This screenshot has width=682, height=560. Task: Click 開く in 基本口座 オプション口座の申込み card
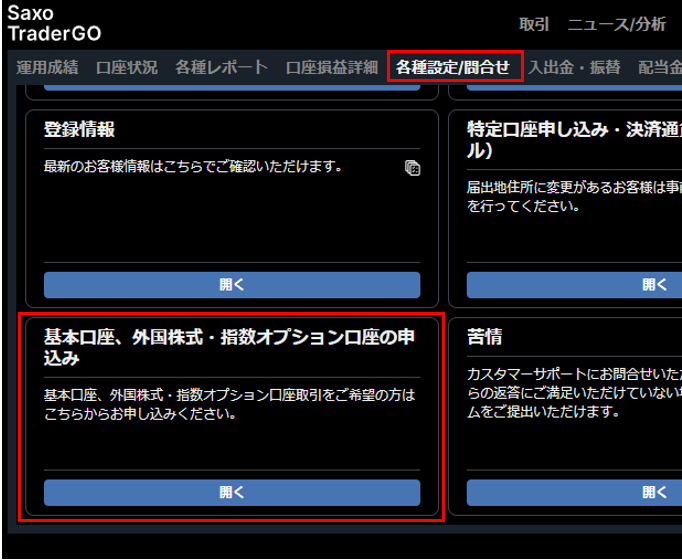coord(232,492)
